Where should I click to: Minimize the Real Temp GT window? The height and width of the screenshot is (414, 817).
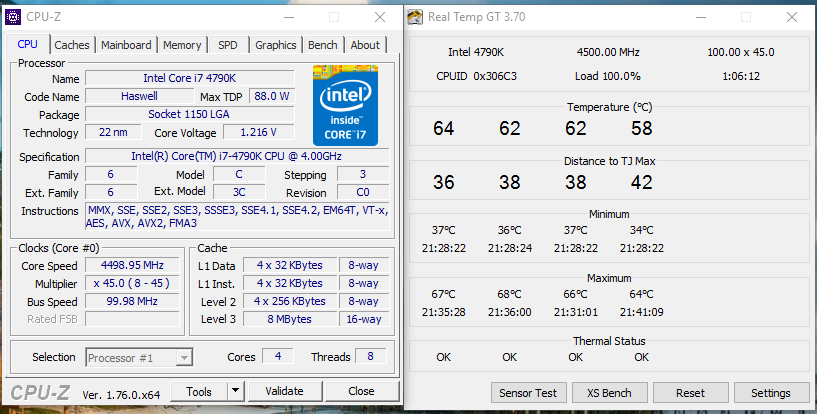(x=701, y=17)
